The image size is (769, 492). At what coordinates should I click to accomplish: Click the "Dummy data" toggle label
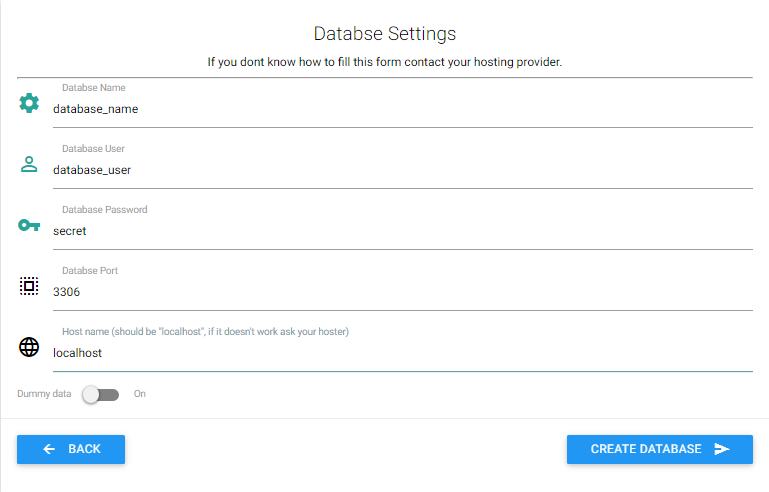(44, 394)
